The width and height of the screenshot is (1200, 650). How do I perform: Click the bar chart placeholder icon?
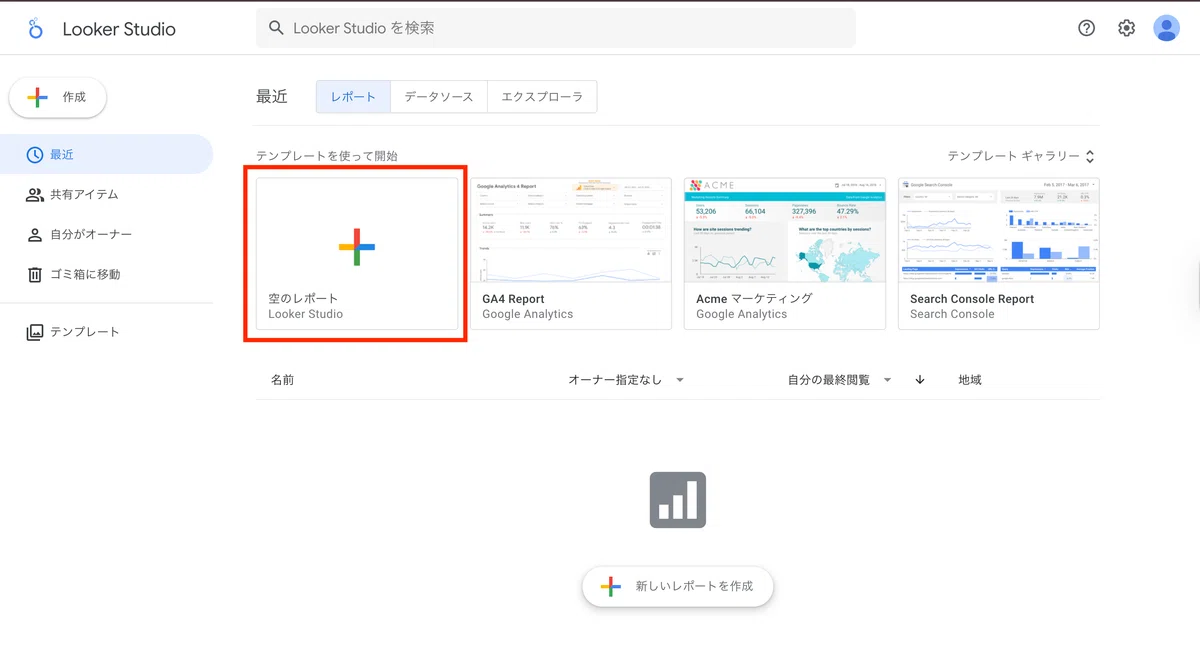click(678, 500)
